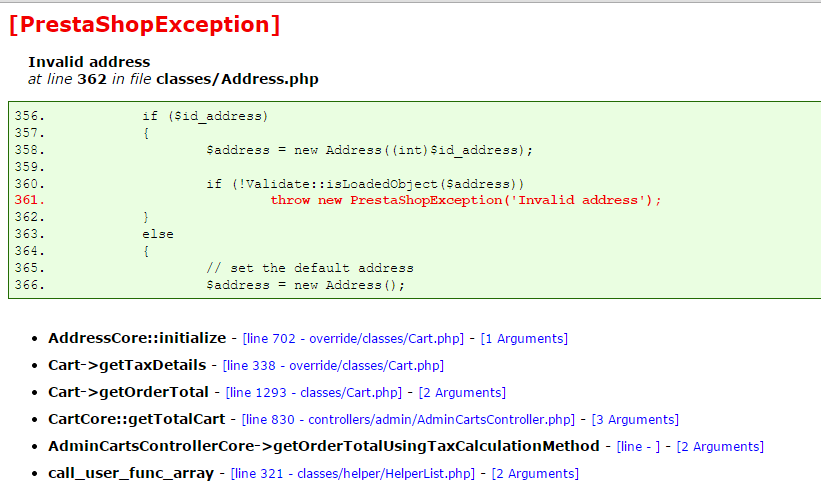Click AddressCore::initialize stack entry

tap(137, 338)
